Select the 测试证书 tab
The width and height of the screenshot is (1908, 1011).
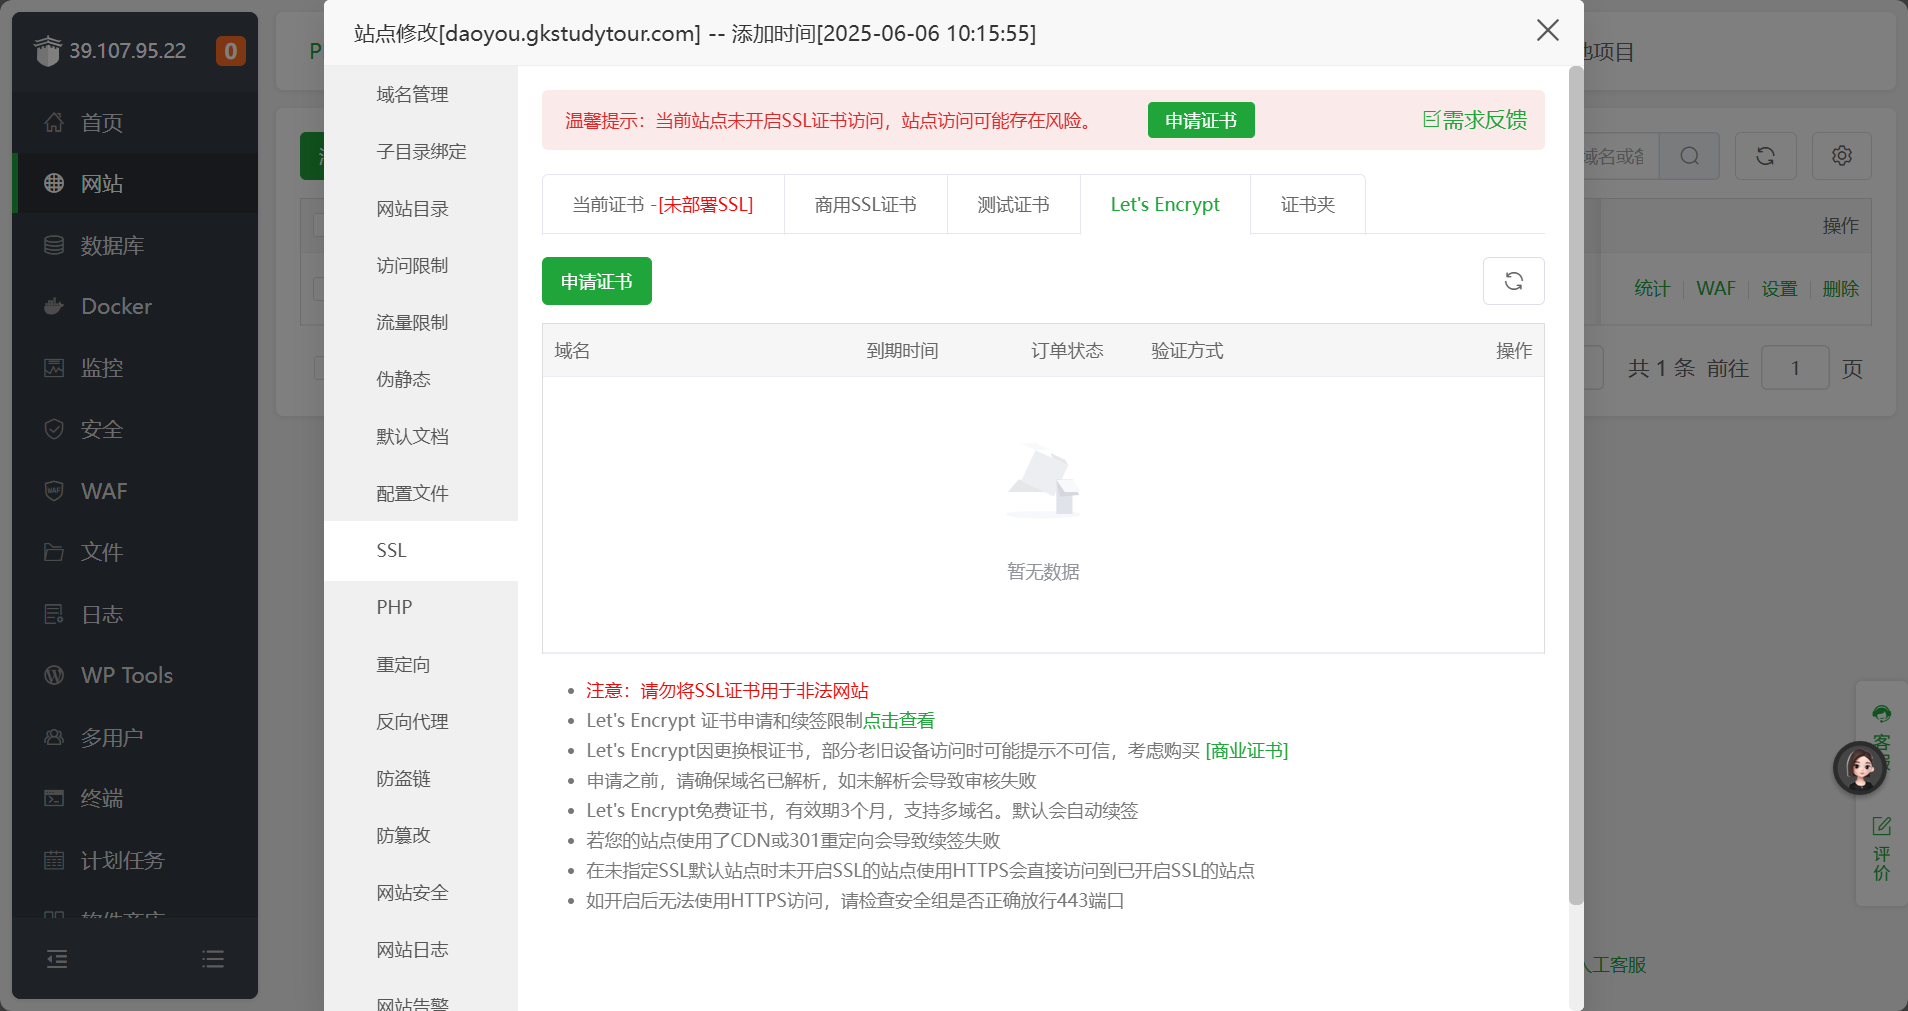coord(1013,205)
